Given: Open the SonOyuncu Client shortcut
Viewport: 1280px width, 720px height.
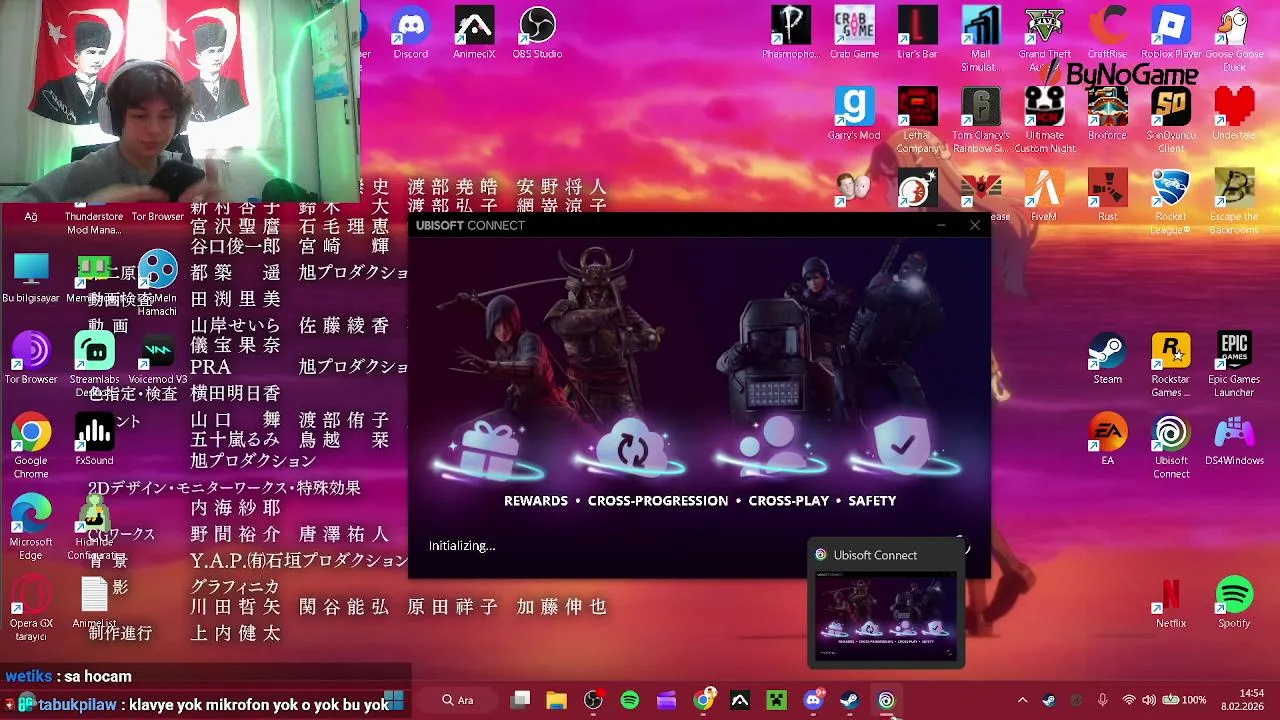Looking at the screenshot, I should 1171,120.
